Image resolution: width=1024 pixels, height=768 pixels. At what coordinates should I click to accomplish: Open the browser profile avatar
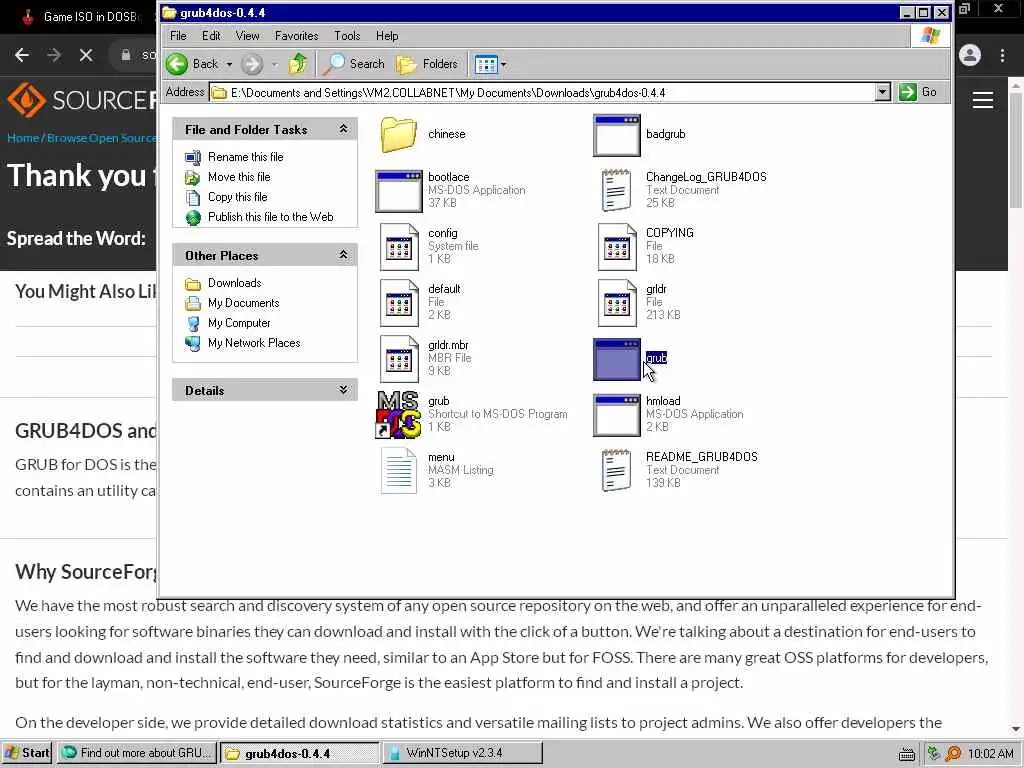970,55
